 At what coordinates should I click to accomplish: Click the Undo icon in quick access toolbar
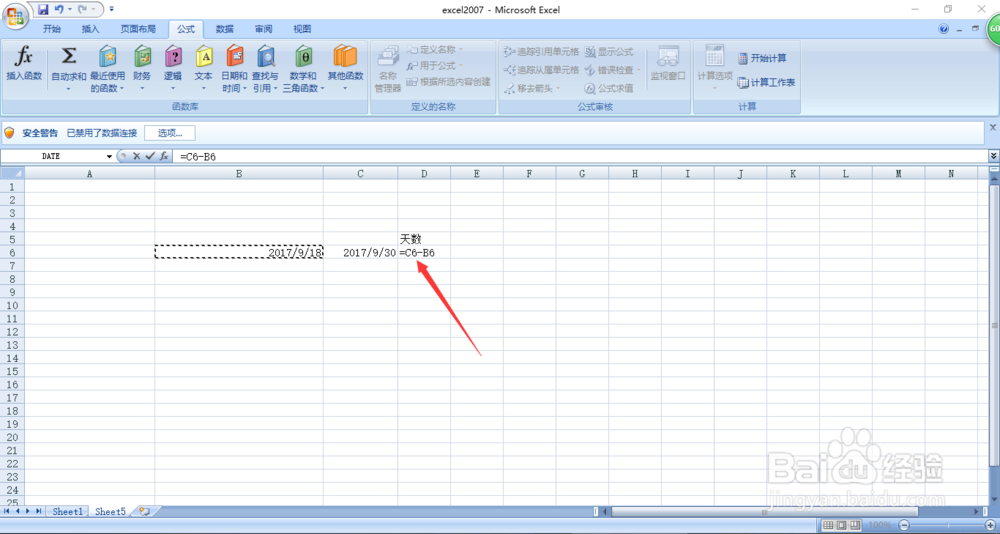[59, 9]
